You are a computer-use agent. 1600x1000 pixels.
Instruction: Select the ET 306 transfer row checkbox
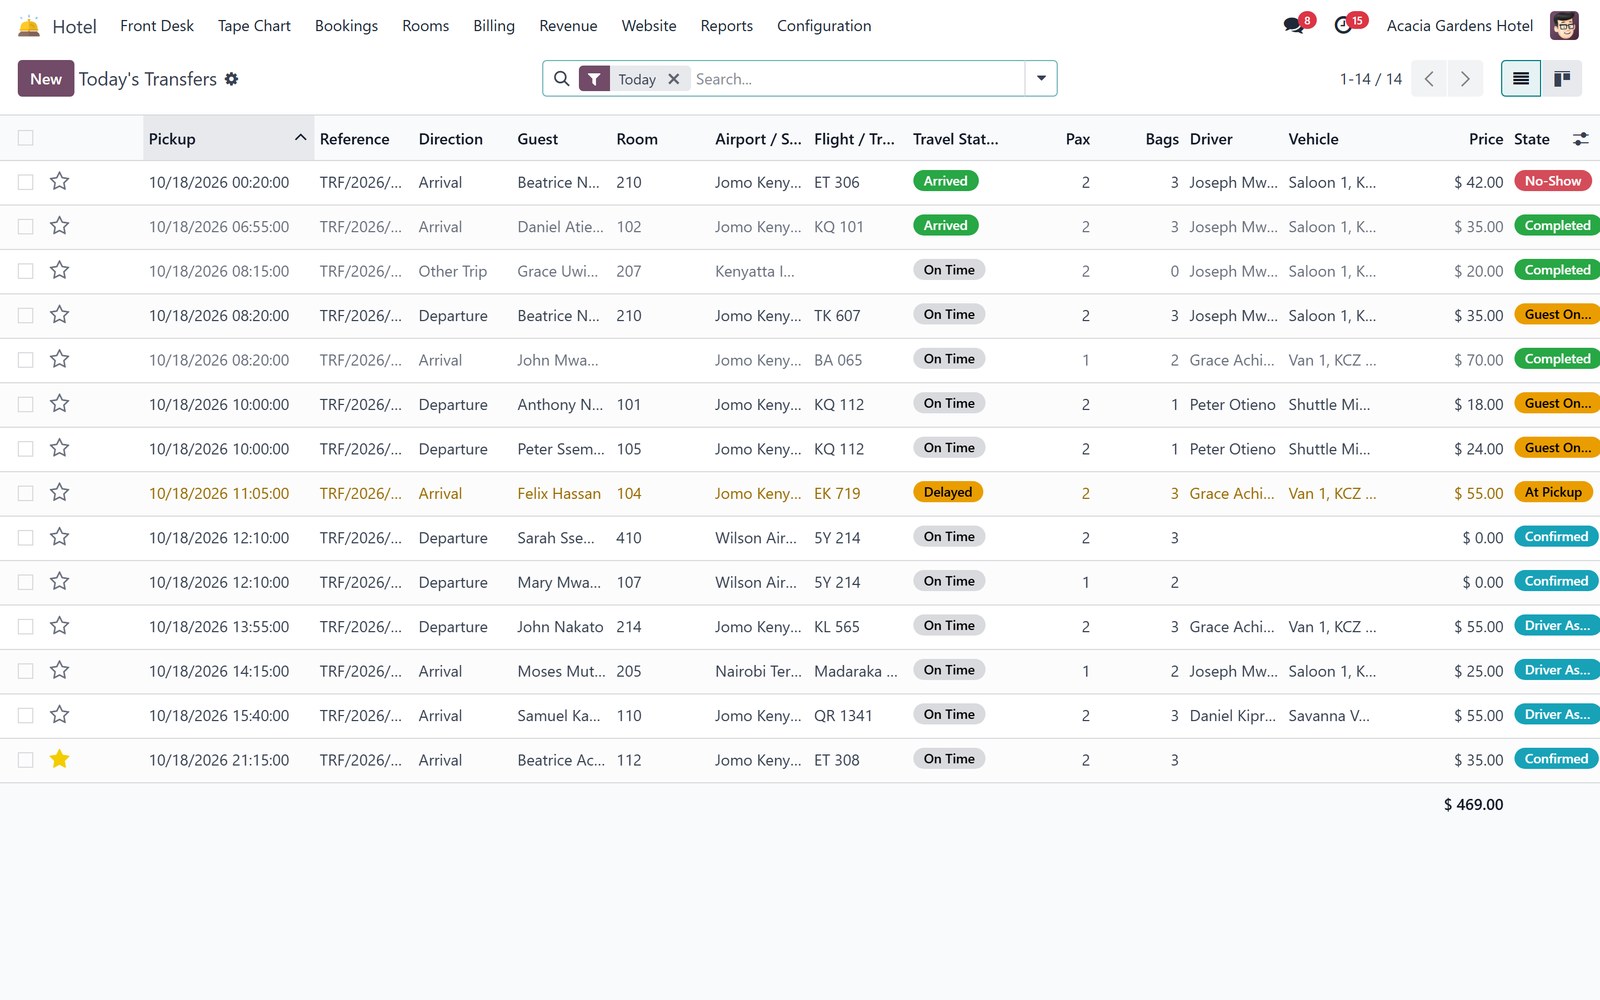pyautogui.click(x=26, y=182)
